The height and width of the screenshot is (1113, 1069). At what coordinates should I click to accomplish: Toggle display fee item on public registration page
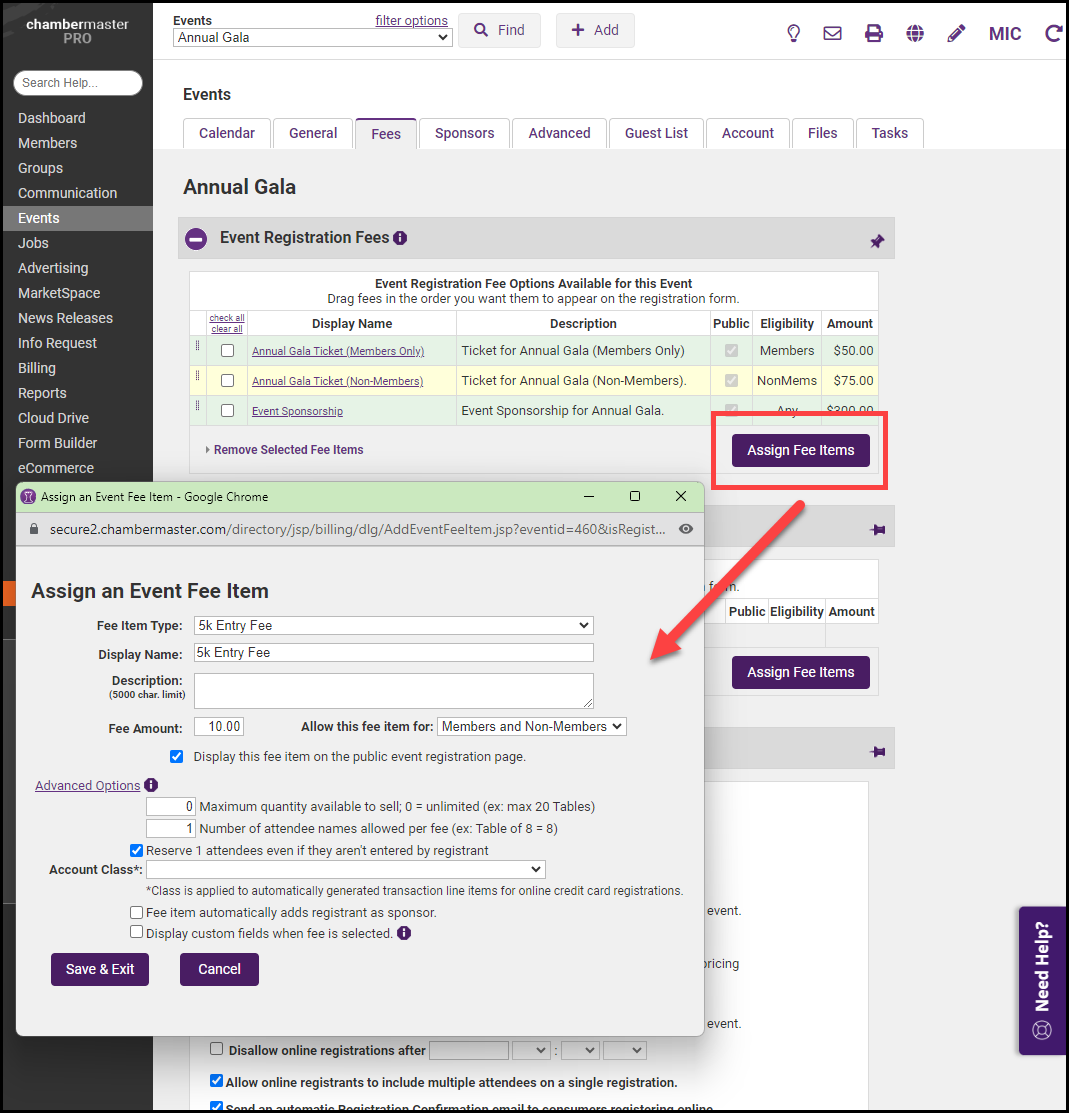177,757
